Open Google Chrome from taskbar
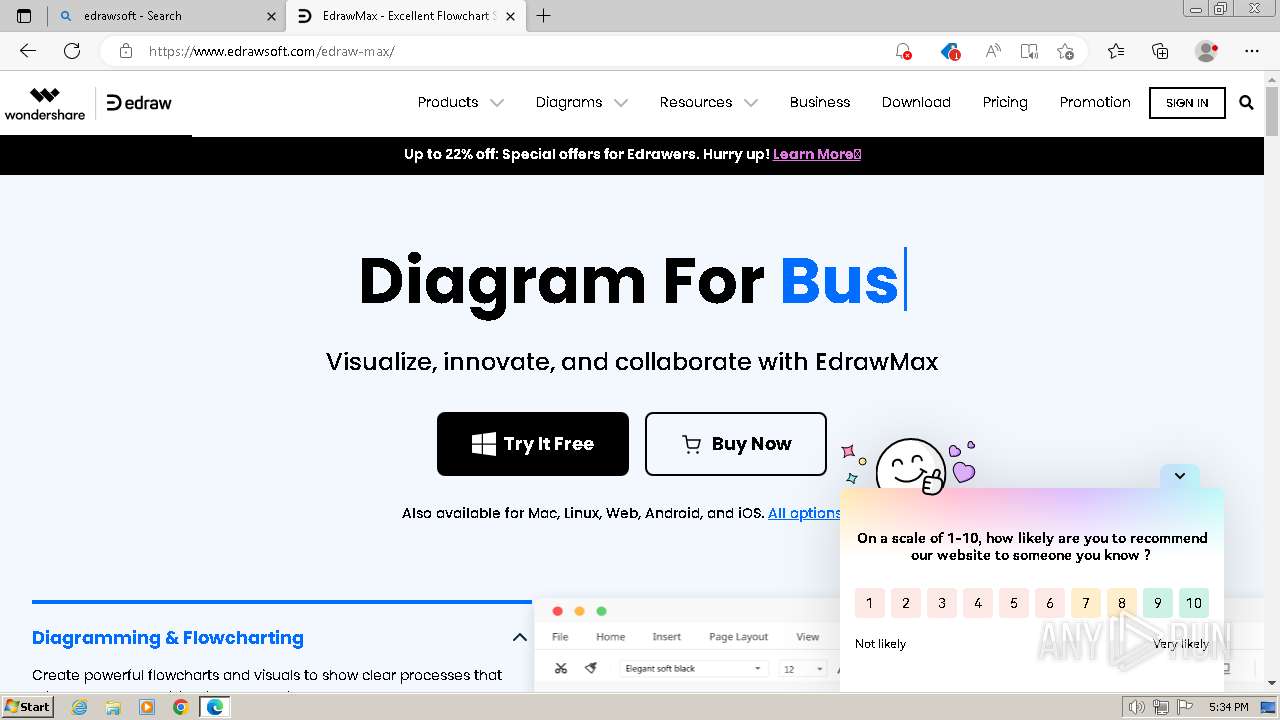The image size is (1280, 720). 180,707
